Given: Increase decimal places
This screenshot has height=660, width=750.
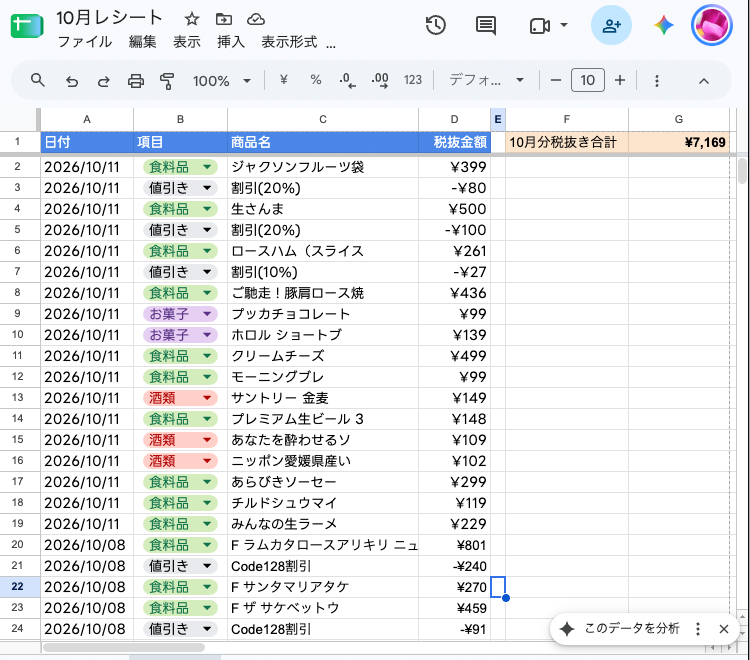Looking at the screenshot, I should tap(380, 80).
